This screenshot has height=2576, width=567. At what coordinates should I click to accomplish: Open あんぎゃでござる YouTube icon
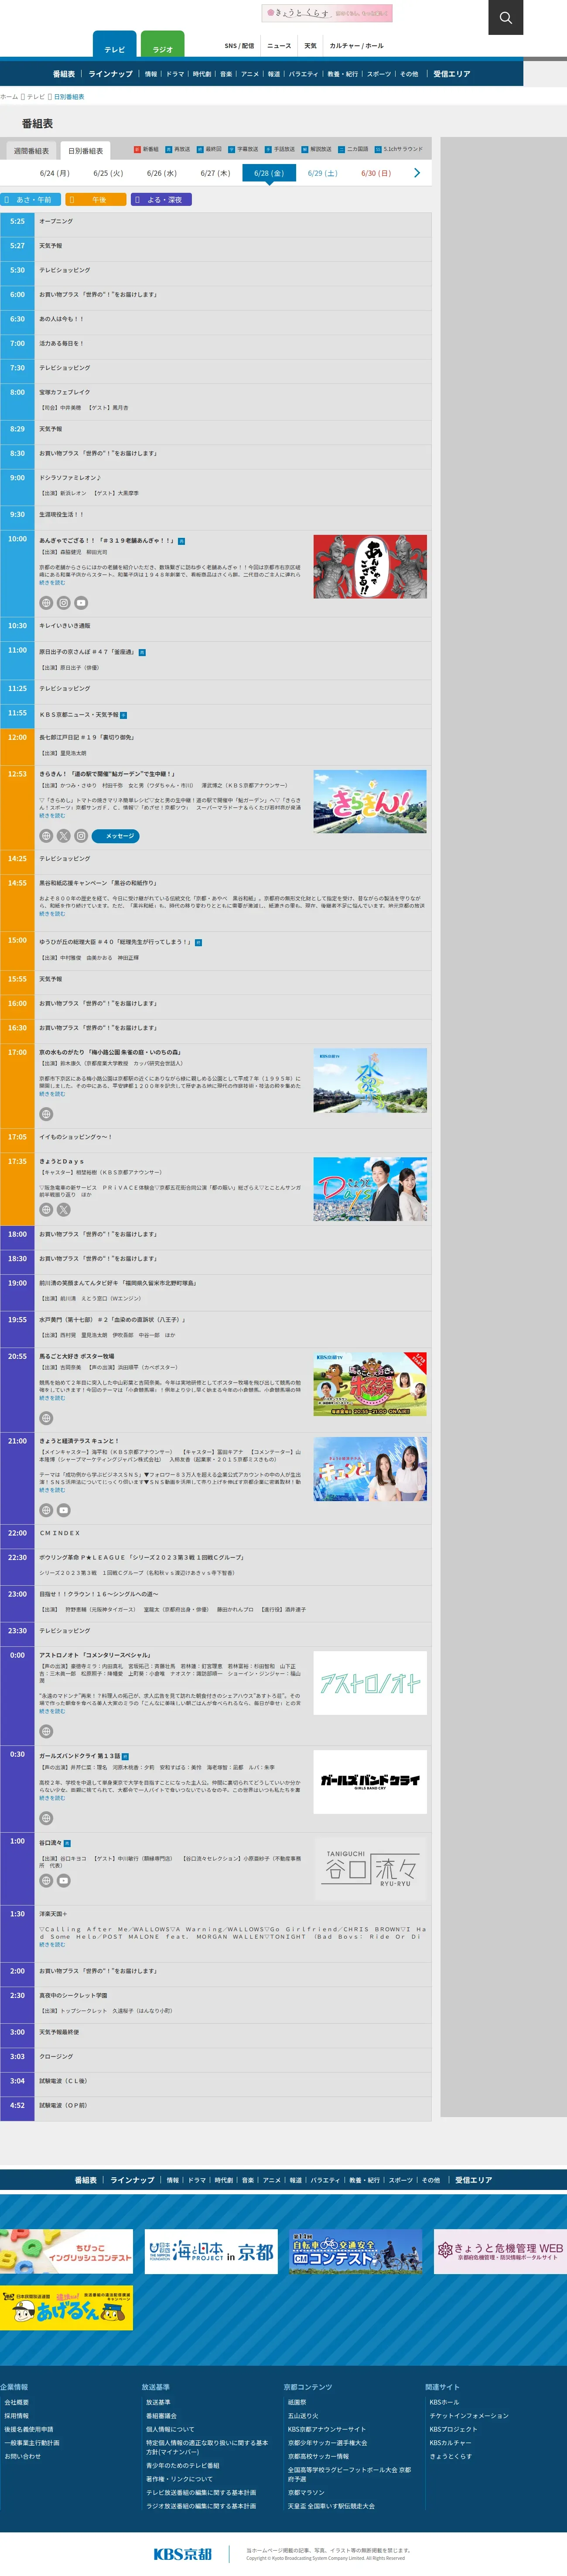[81, 603]
